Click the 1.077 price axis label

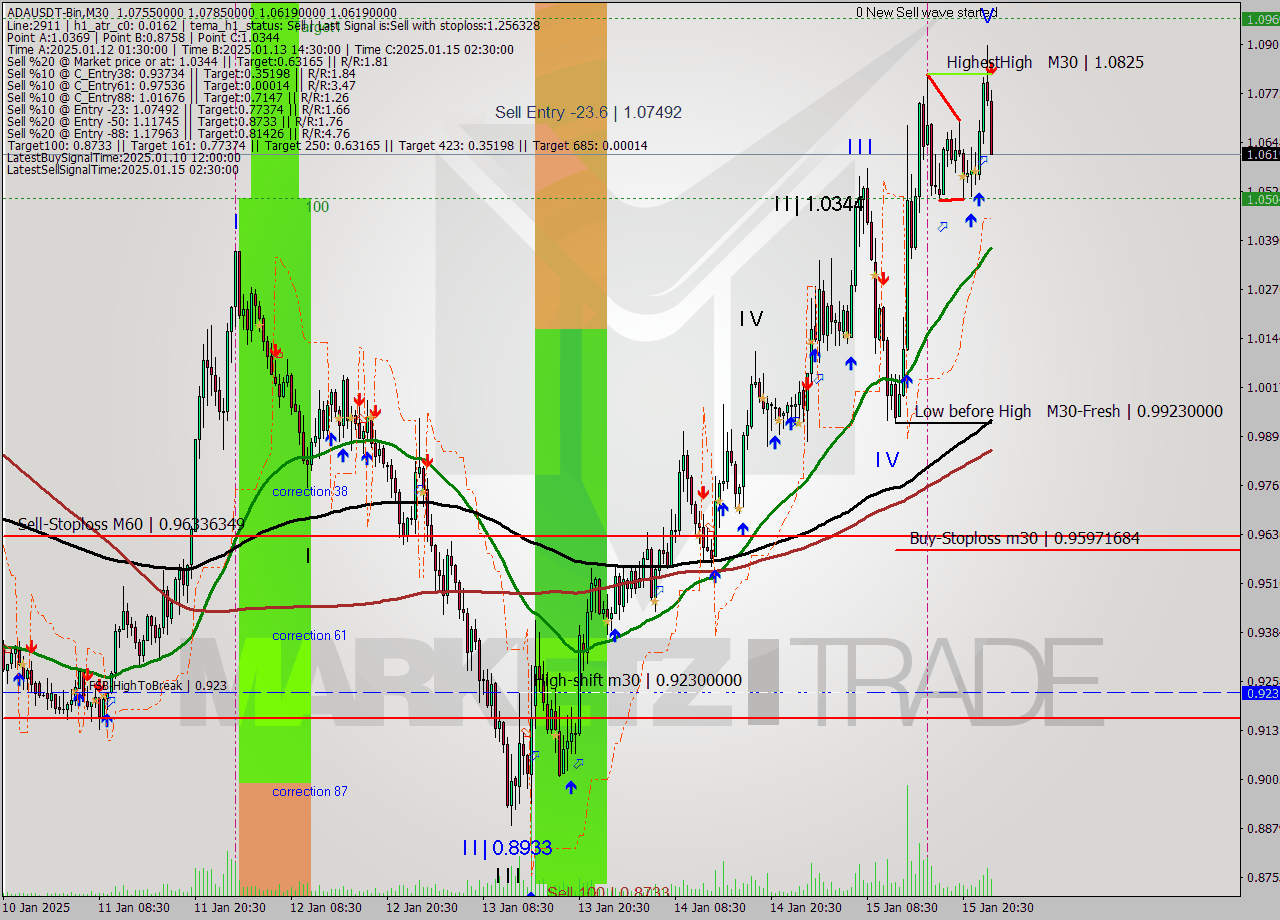pos(1261,93)
